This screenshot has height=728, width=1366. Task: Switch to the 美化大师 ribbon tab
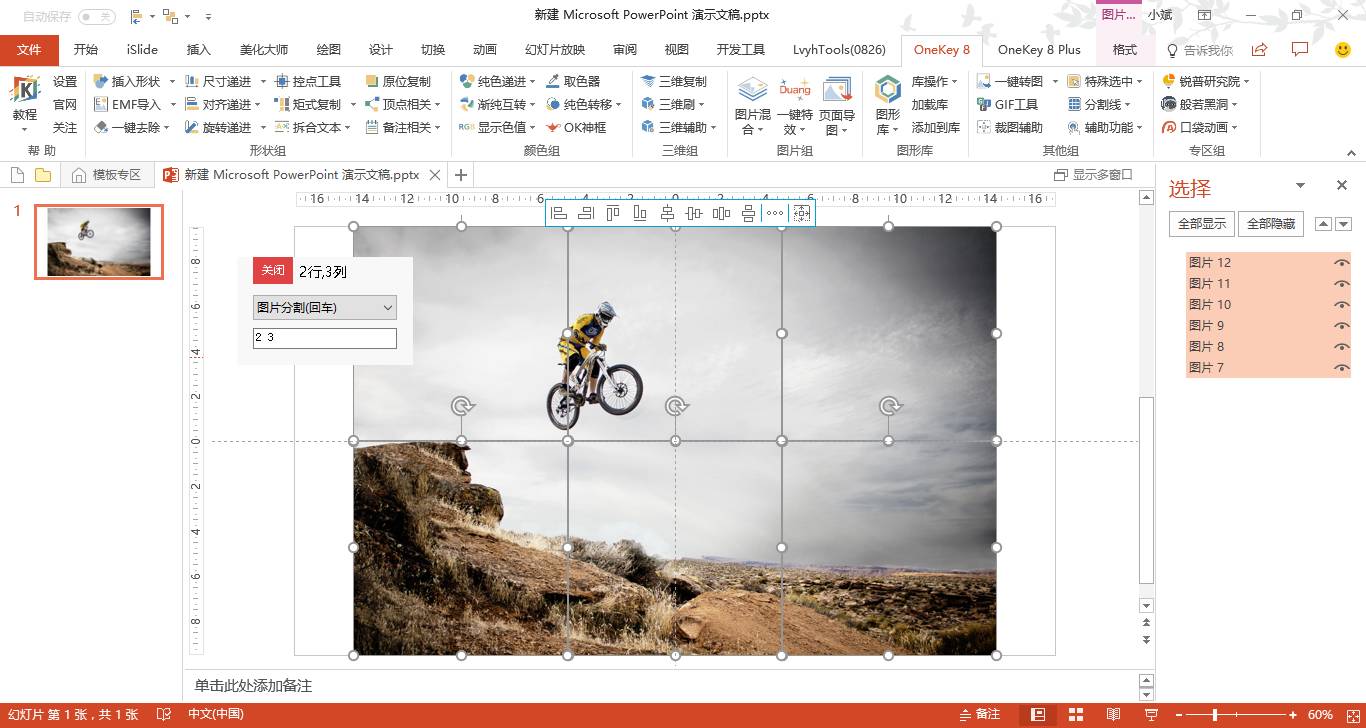click(264, 50)
